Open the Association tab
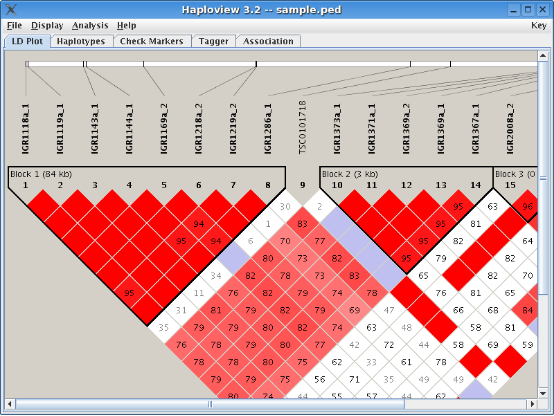This screenshot has height=416, width=554. [x=268, y=41]
